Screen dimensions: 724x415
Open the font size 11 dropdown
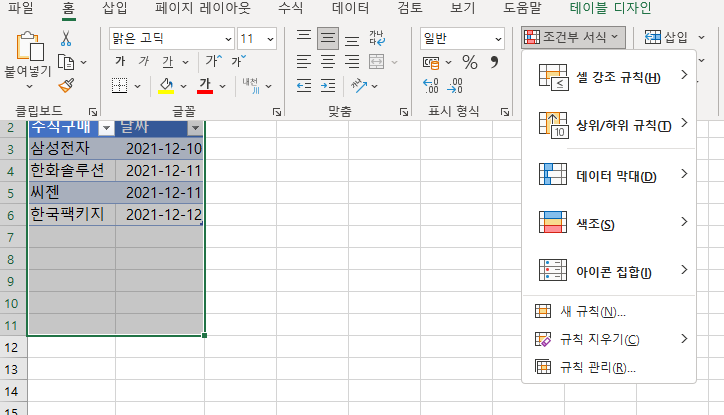pos(271,39)
